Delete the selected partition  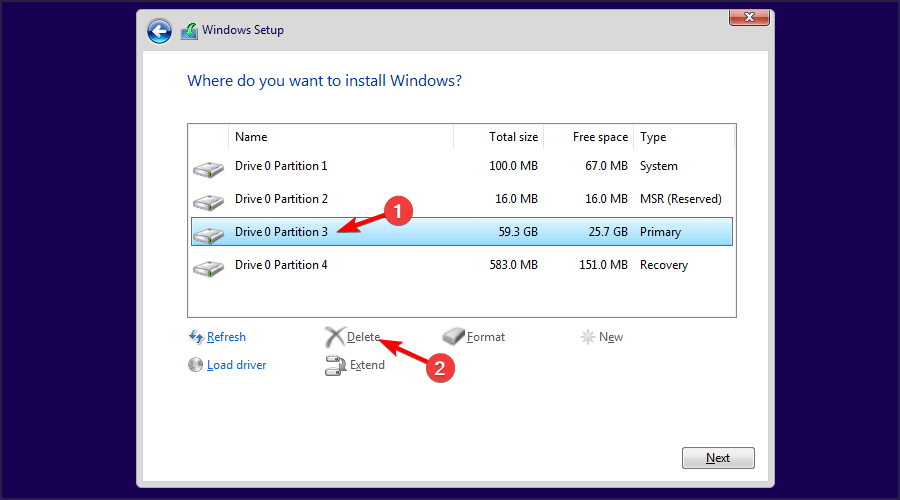click(363, 337)
